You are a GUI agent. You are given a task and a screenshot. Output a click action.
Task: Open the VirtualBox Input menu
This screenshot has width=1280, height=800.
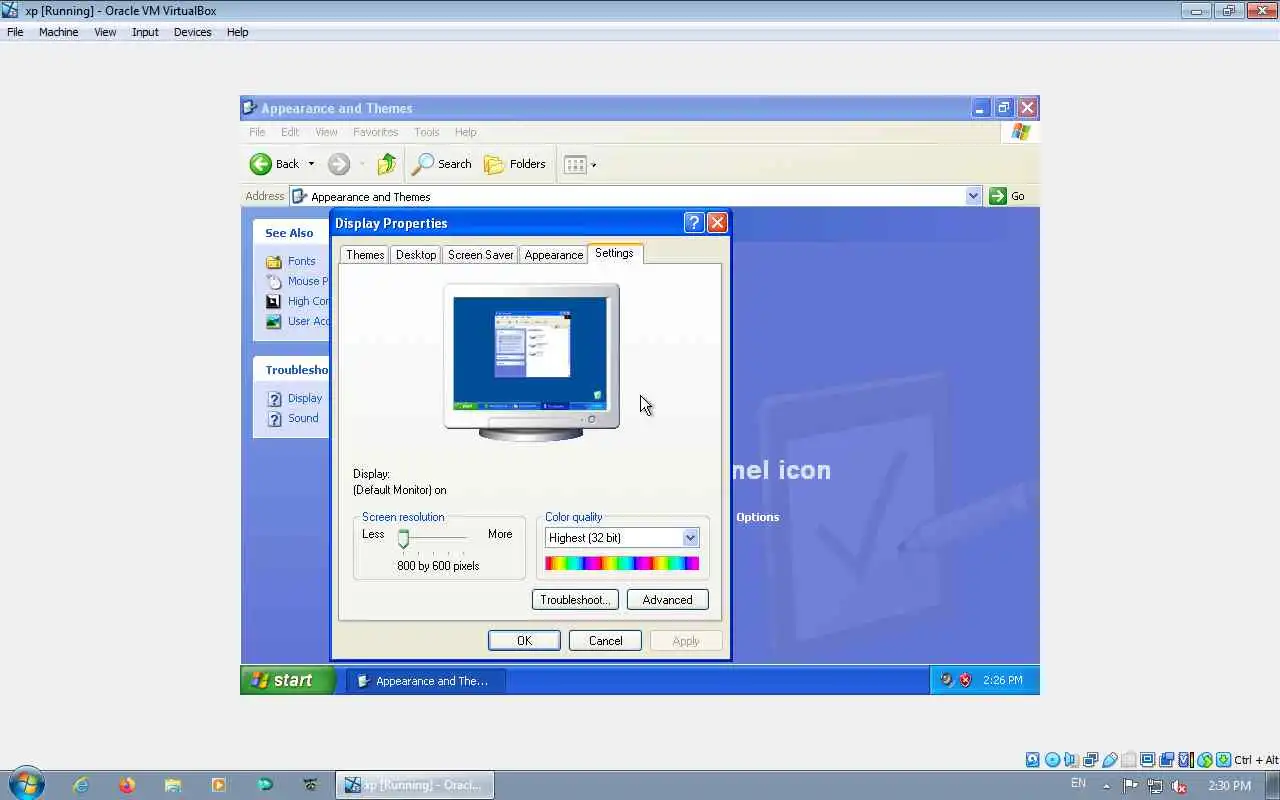145,32
